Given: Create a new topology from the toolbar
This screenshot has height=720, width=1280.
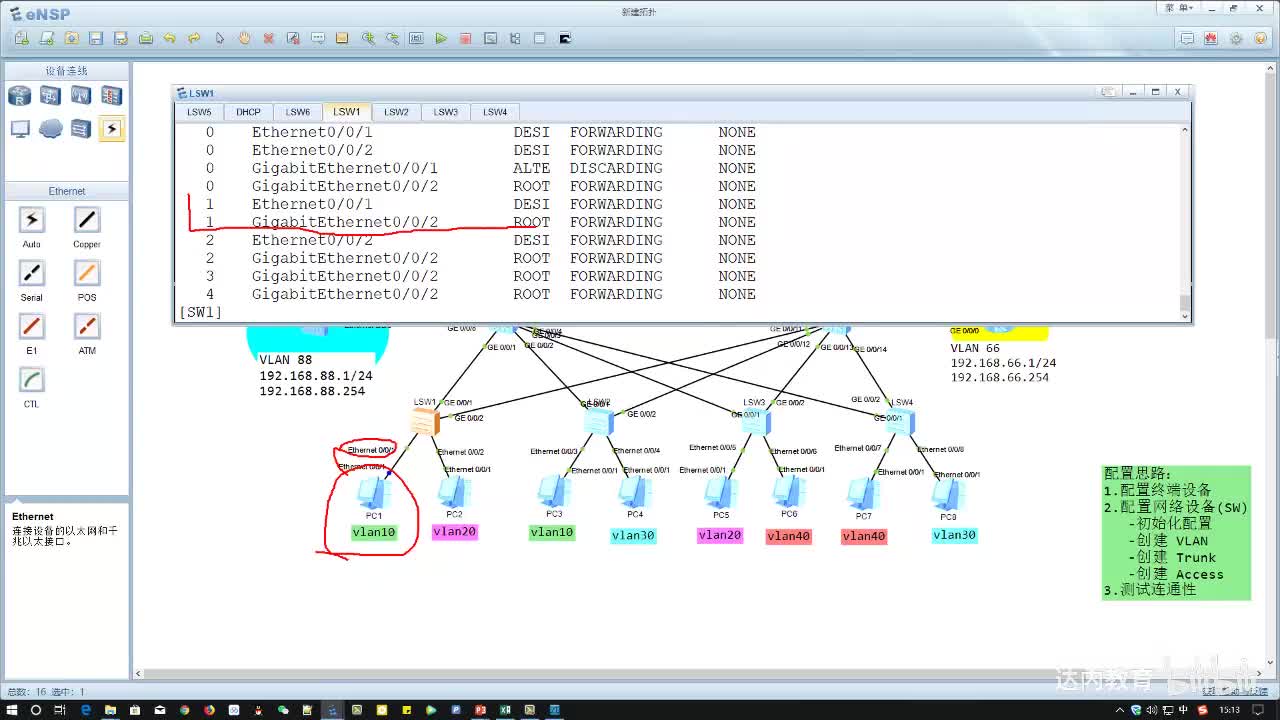Looking at the screenshot, I should click(x=22, y=38).
